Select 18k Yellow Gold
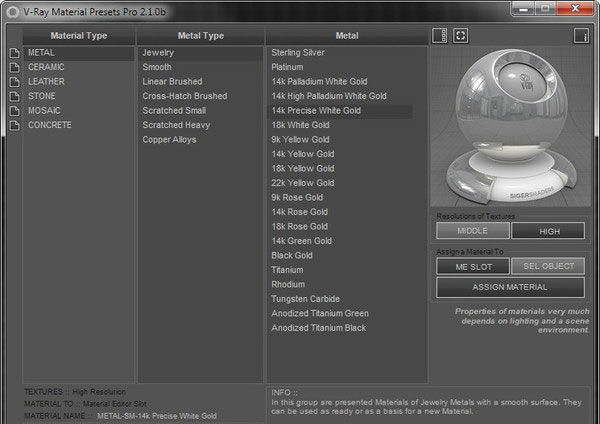Viewport: 600px width, 424px height. [341, 168]
